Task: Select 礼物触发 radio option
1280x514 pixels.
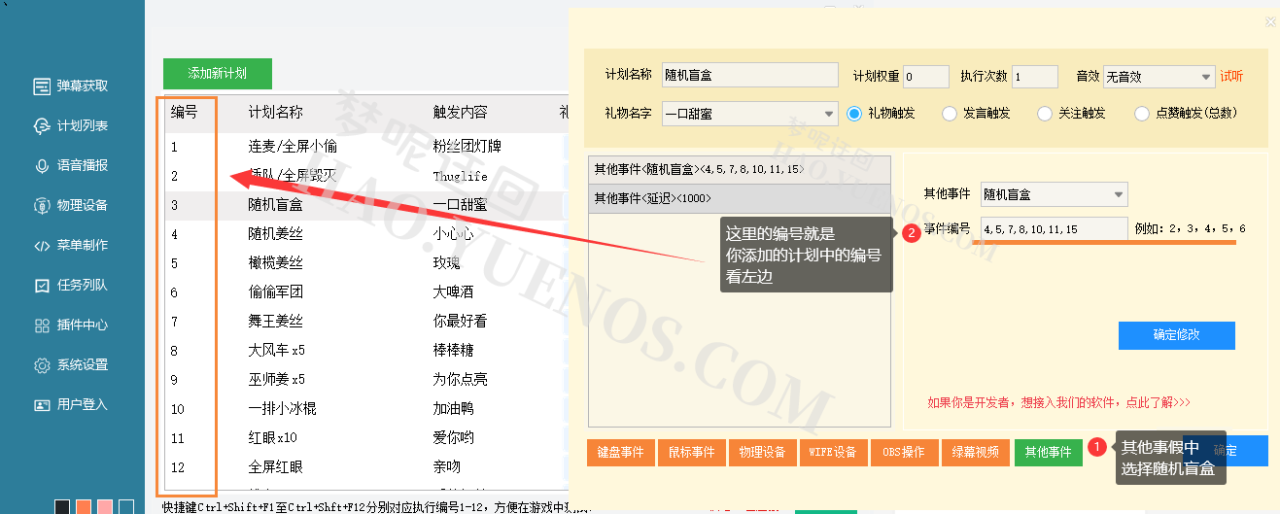Action: coord(854,114)
